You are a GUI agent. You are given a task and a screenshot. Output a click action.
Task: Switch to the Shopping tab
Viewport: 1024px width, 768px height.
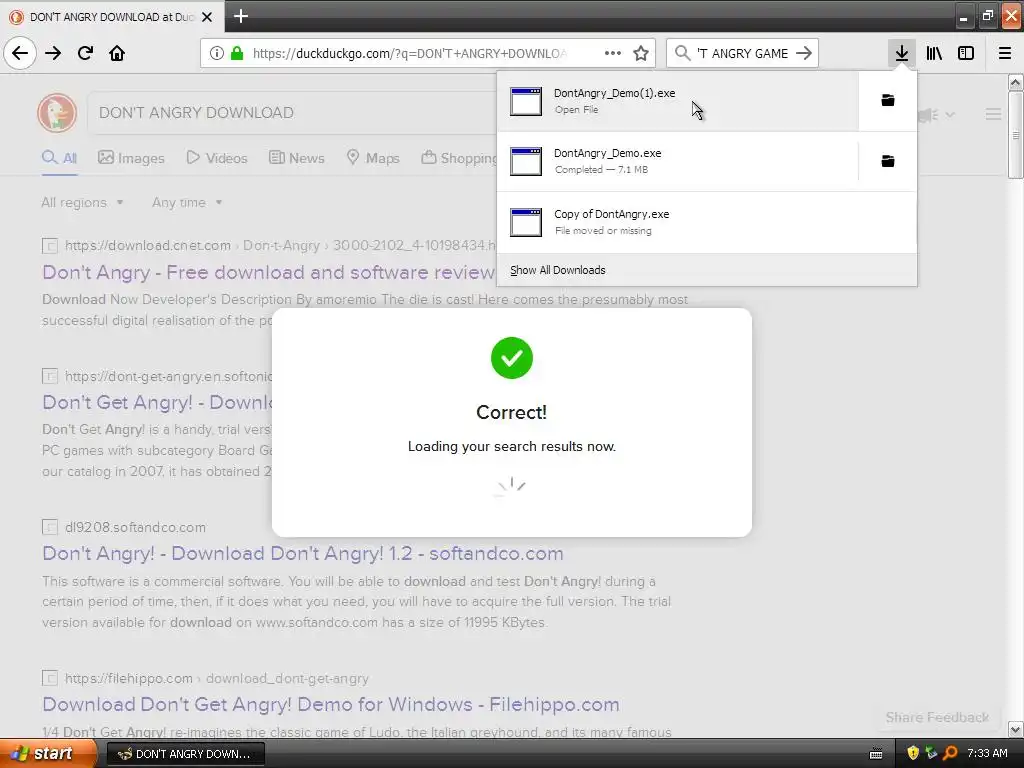458,158
